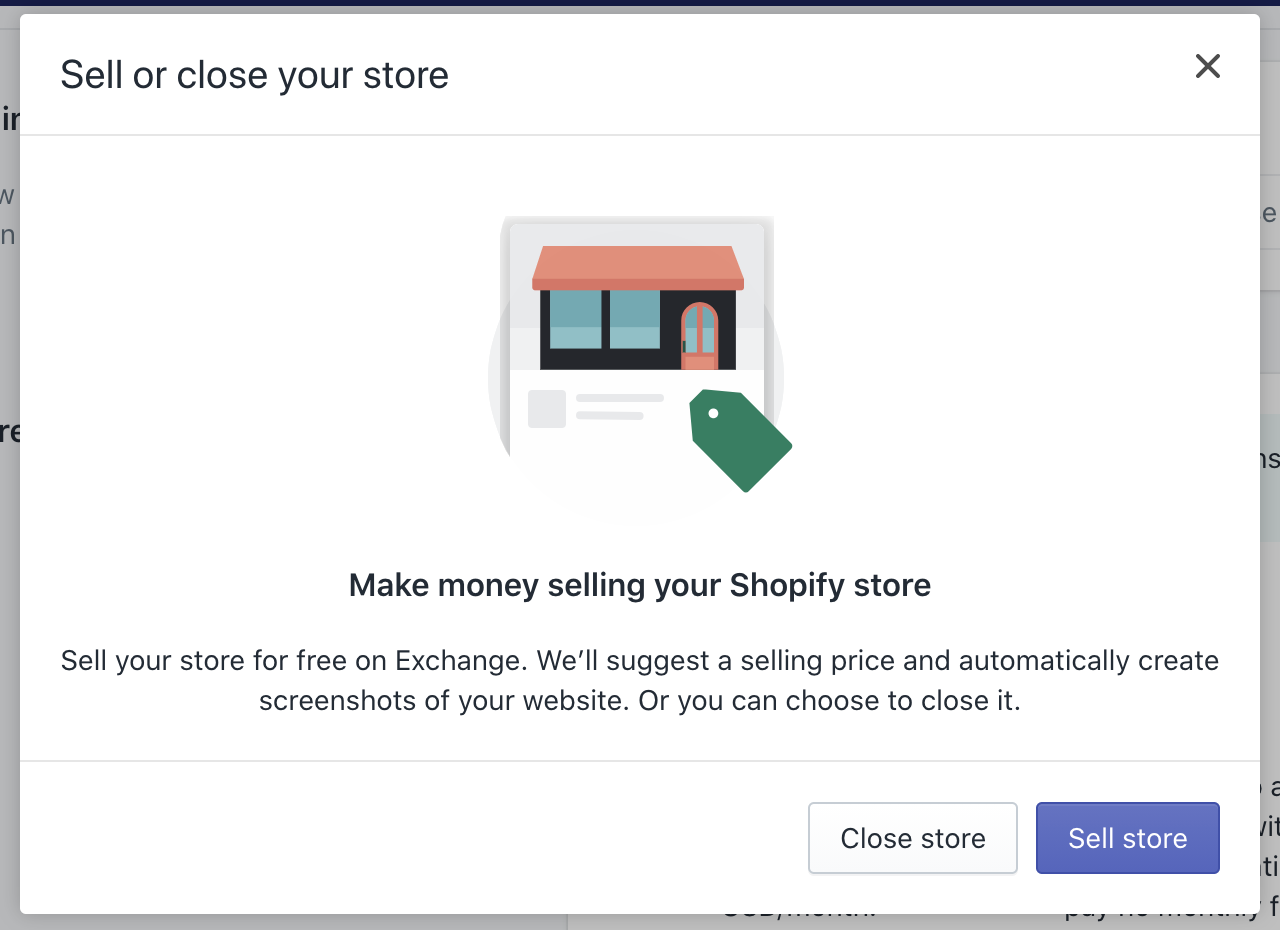Click the salmon awning of the storefront illustration
The height and width of the screenshot is (930, 1280).
pyautogui.click(x=638, y=267)
